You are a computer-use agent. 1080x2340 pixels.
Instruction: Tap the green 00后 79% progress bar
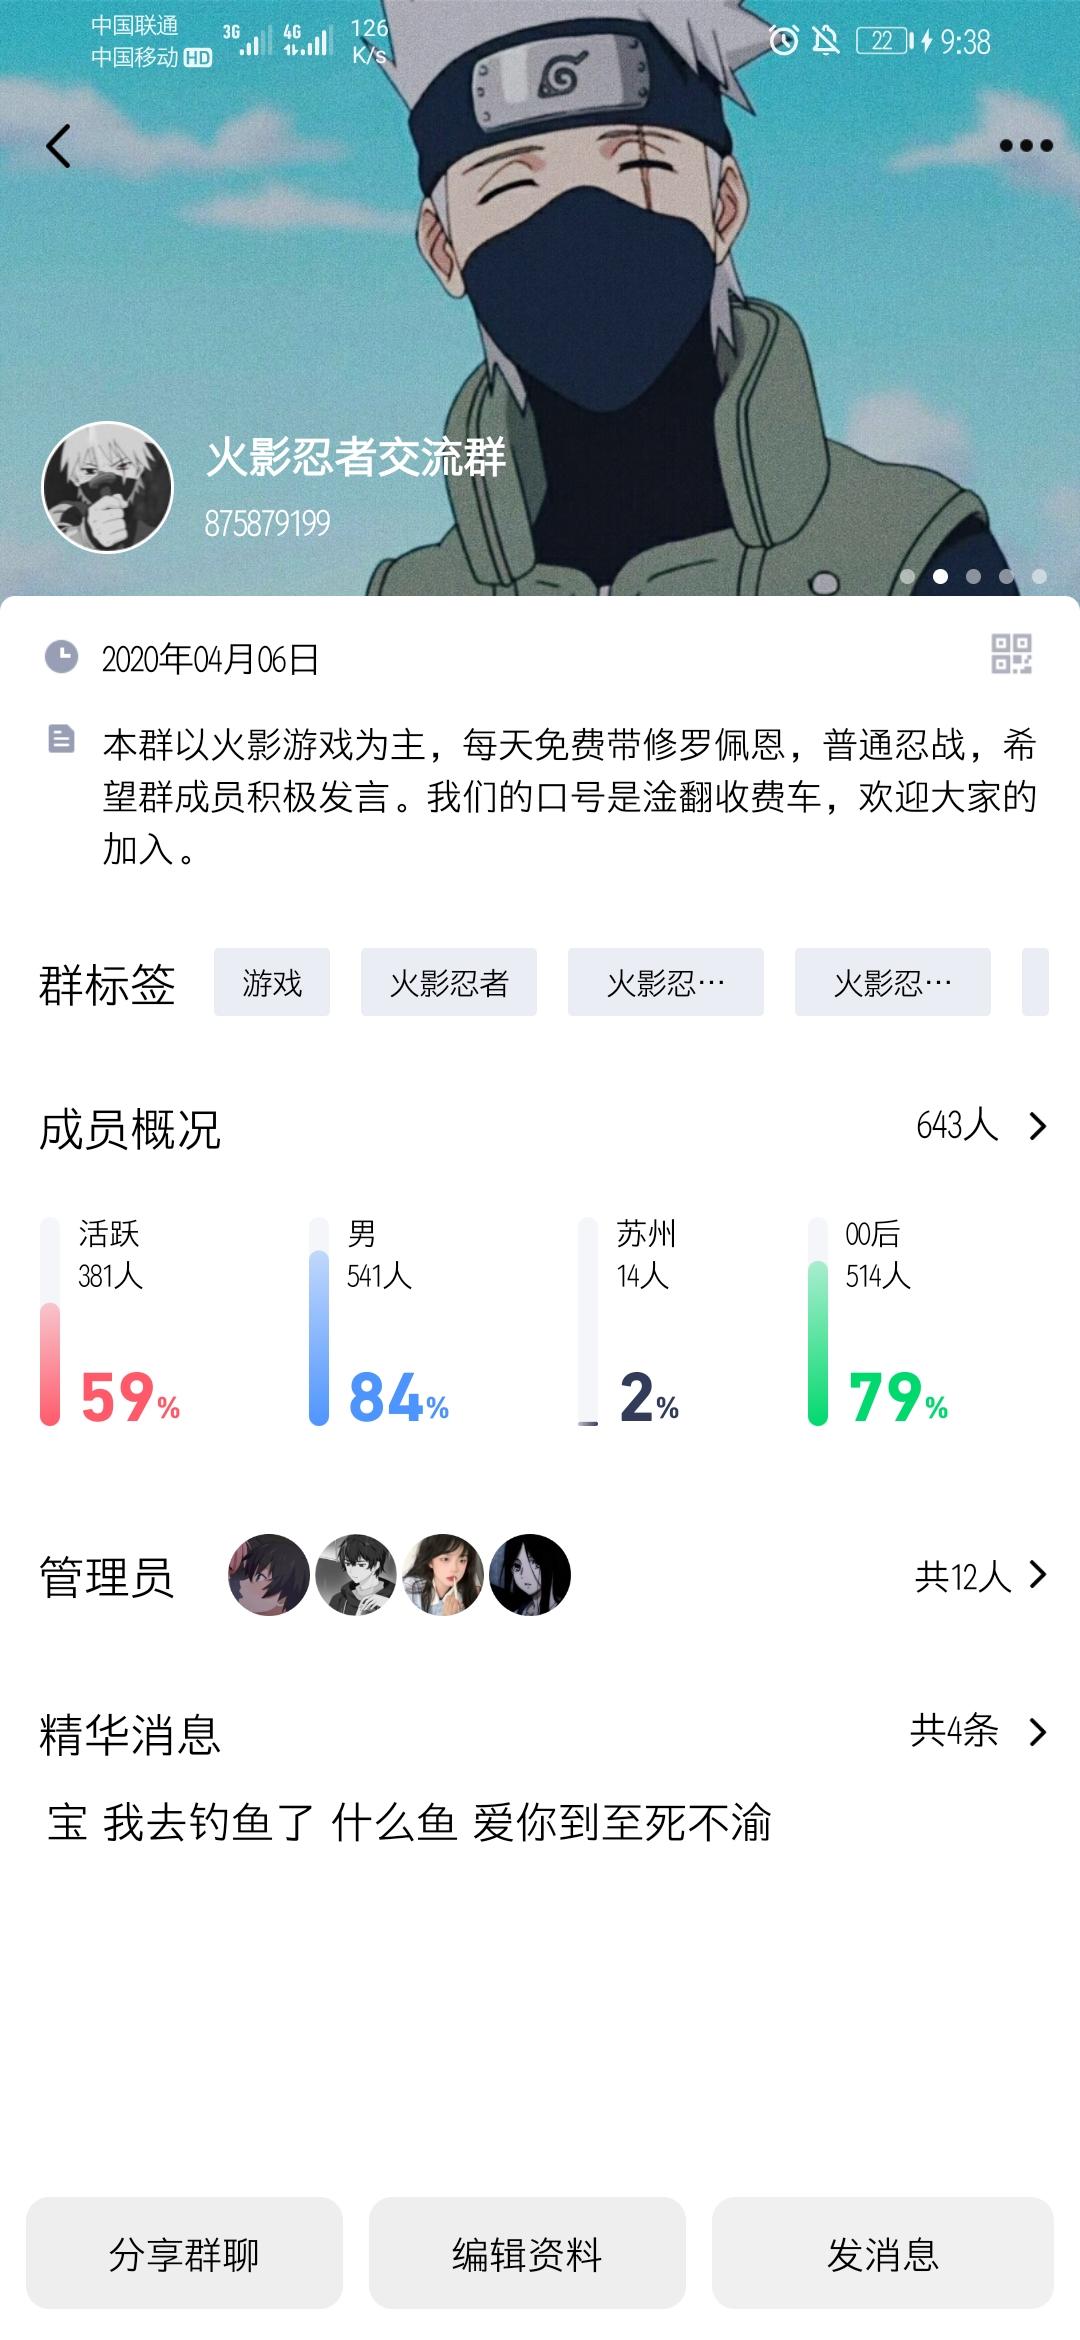tap(818, 1342)
